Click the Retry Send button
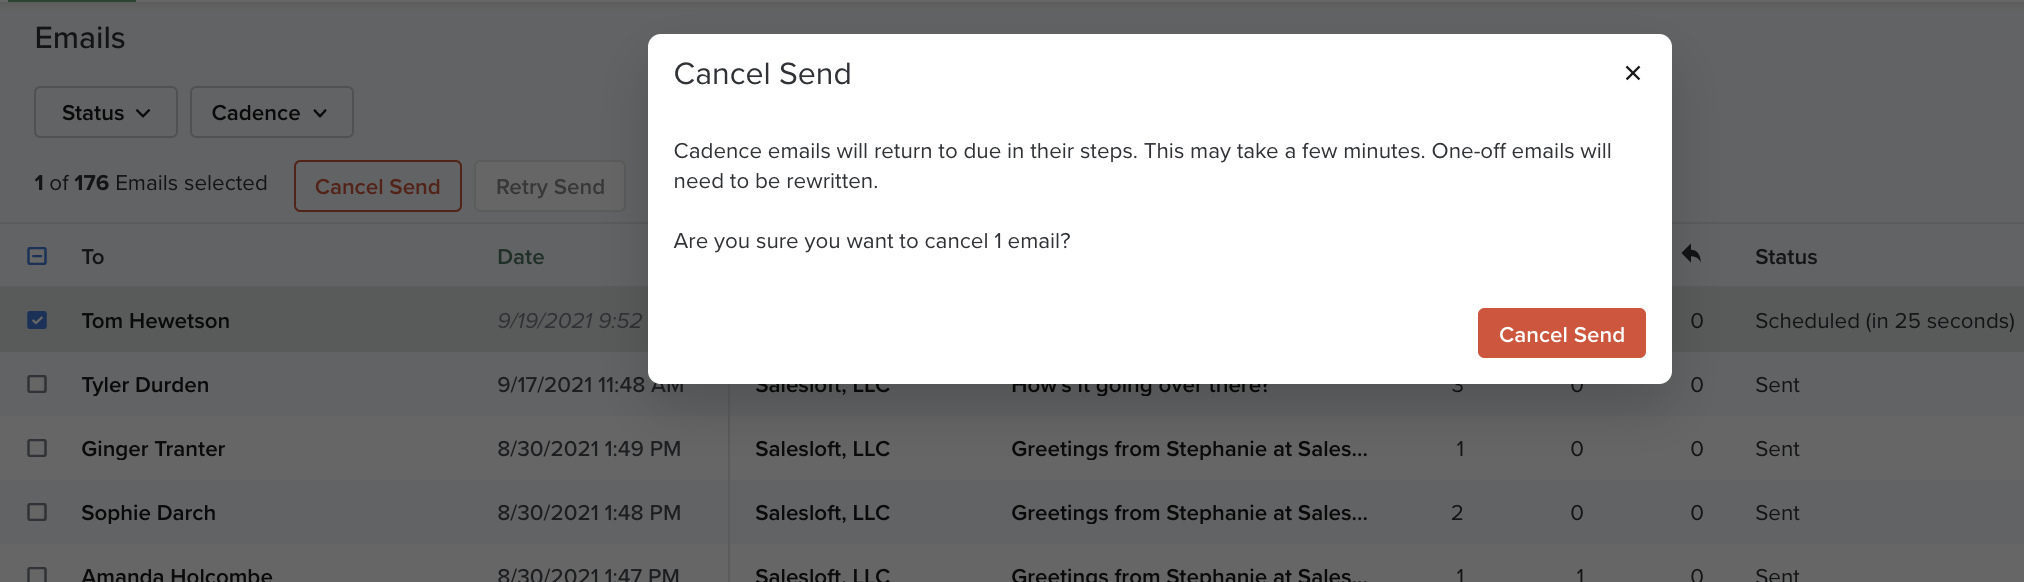 click(x=549, y=186)
